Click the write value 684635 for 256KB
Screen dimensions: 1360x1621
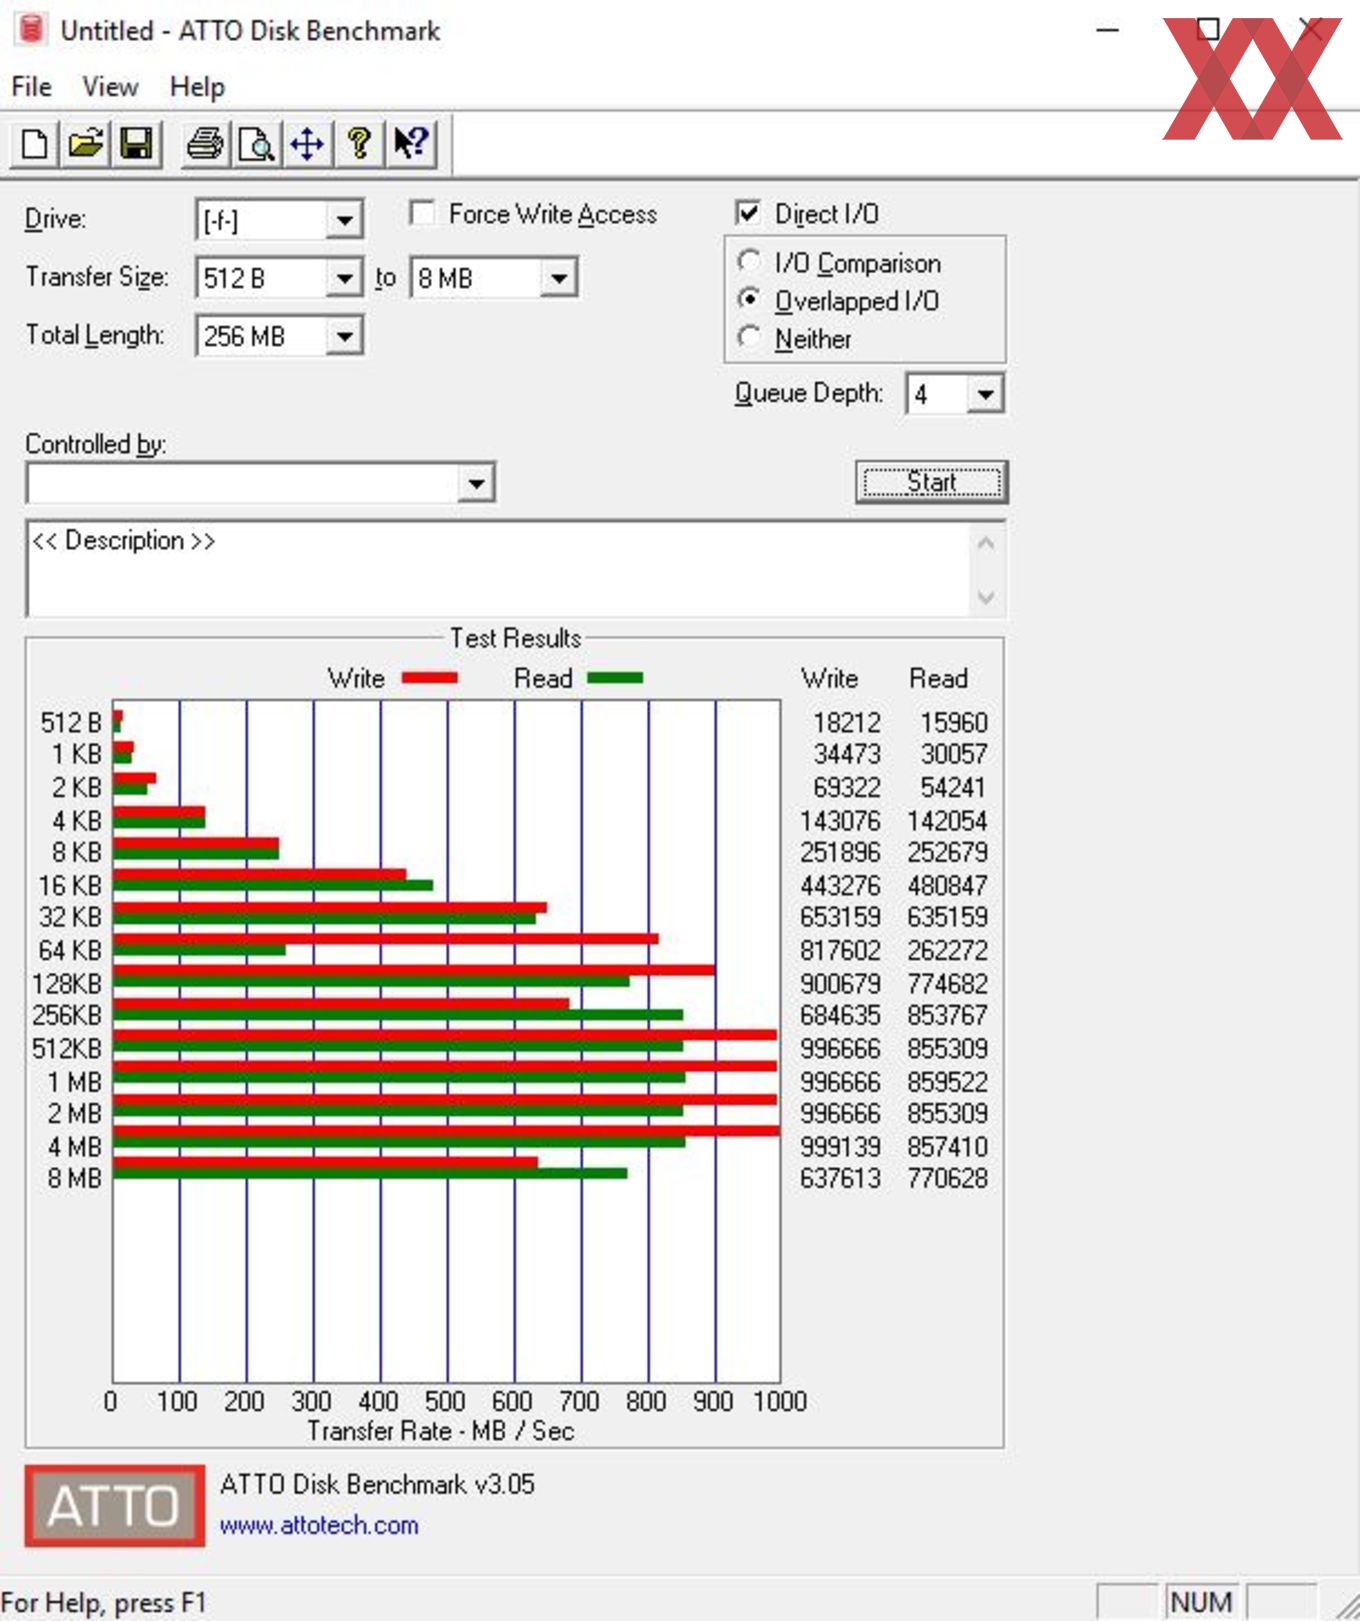pyautogui.click(x=840, y=1015)
